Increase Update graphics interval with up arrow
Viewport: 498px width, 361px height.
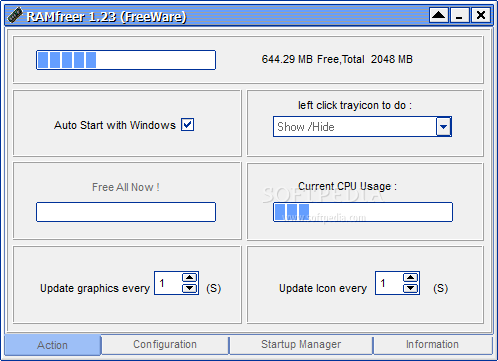point(190,277)
